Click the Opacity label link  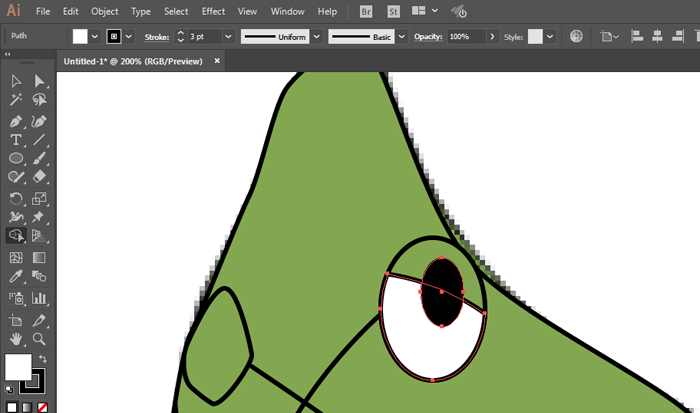click(428, 36)
